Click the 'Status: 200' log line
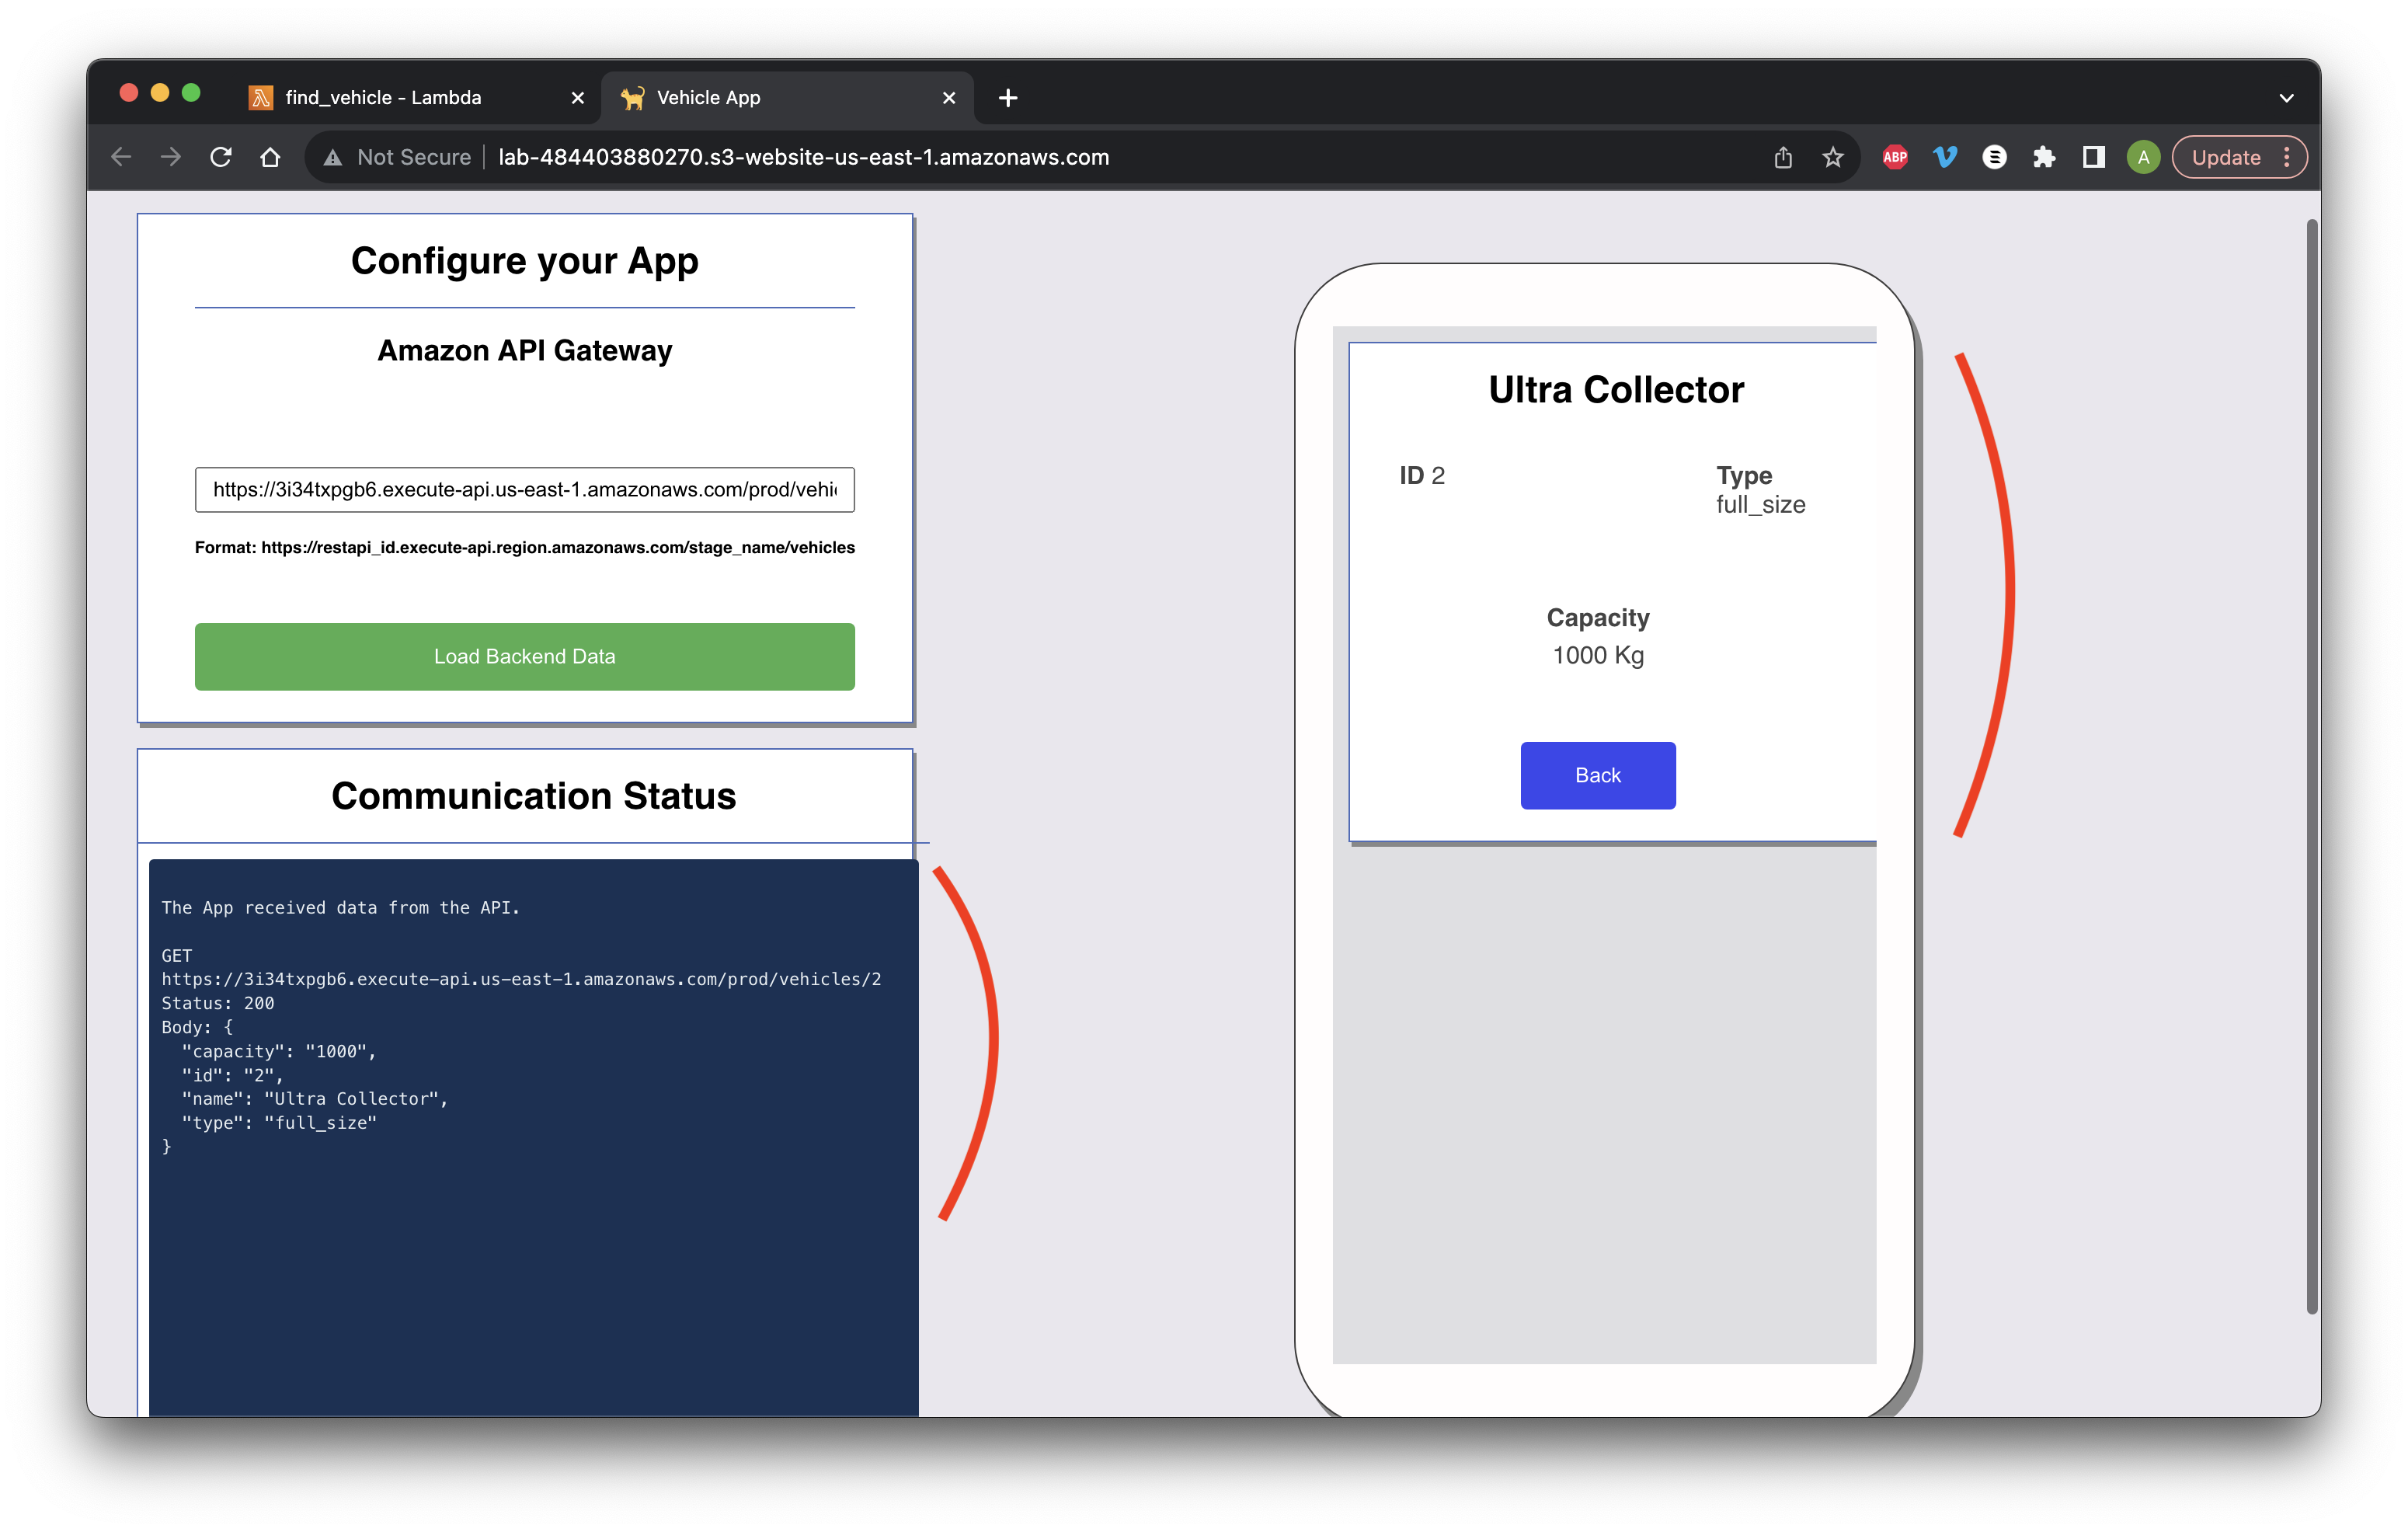The image size is (2408, 1532). click(218, 1003)
